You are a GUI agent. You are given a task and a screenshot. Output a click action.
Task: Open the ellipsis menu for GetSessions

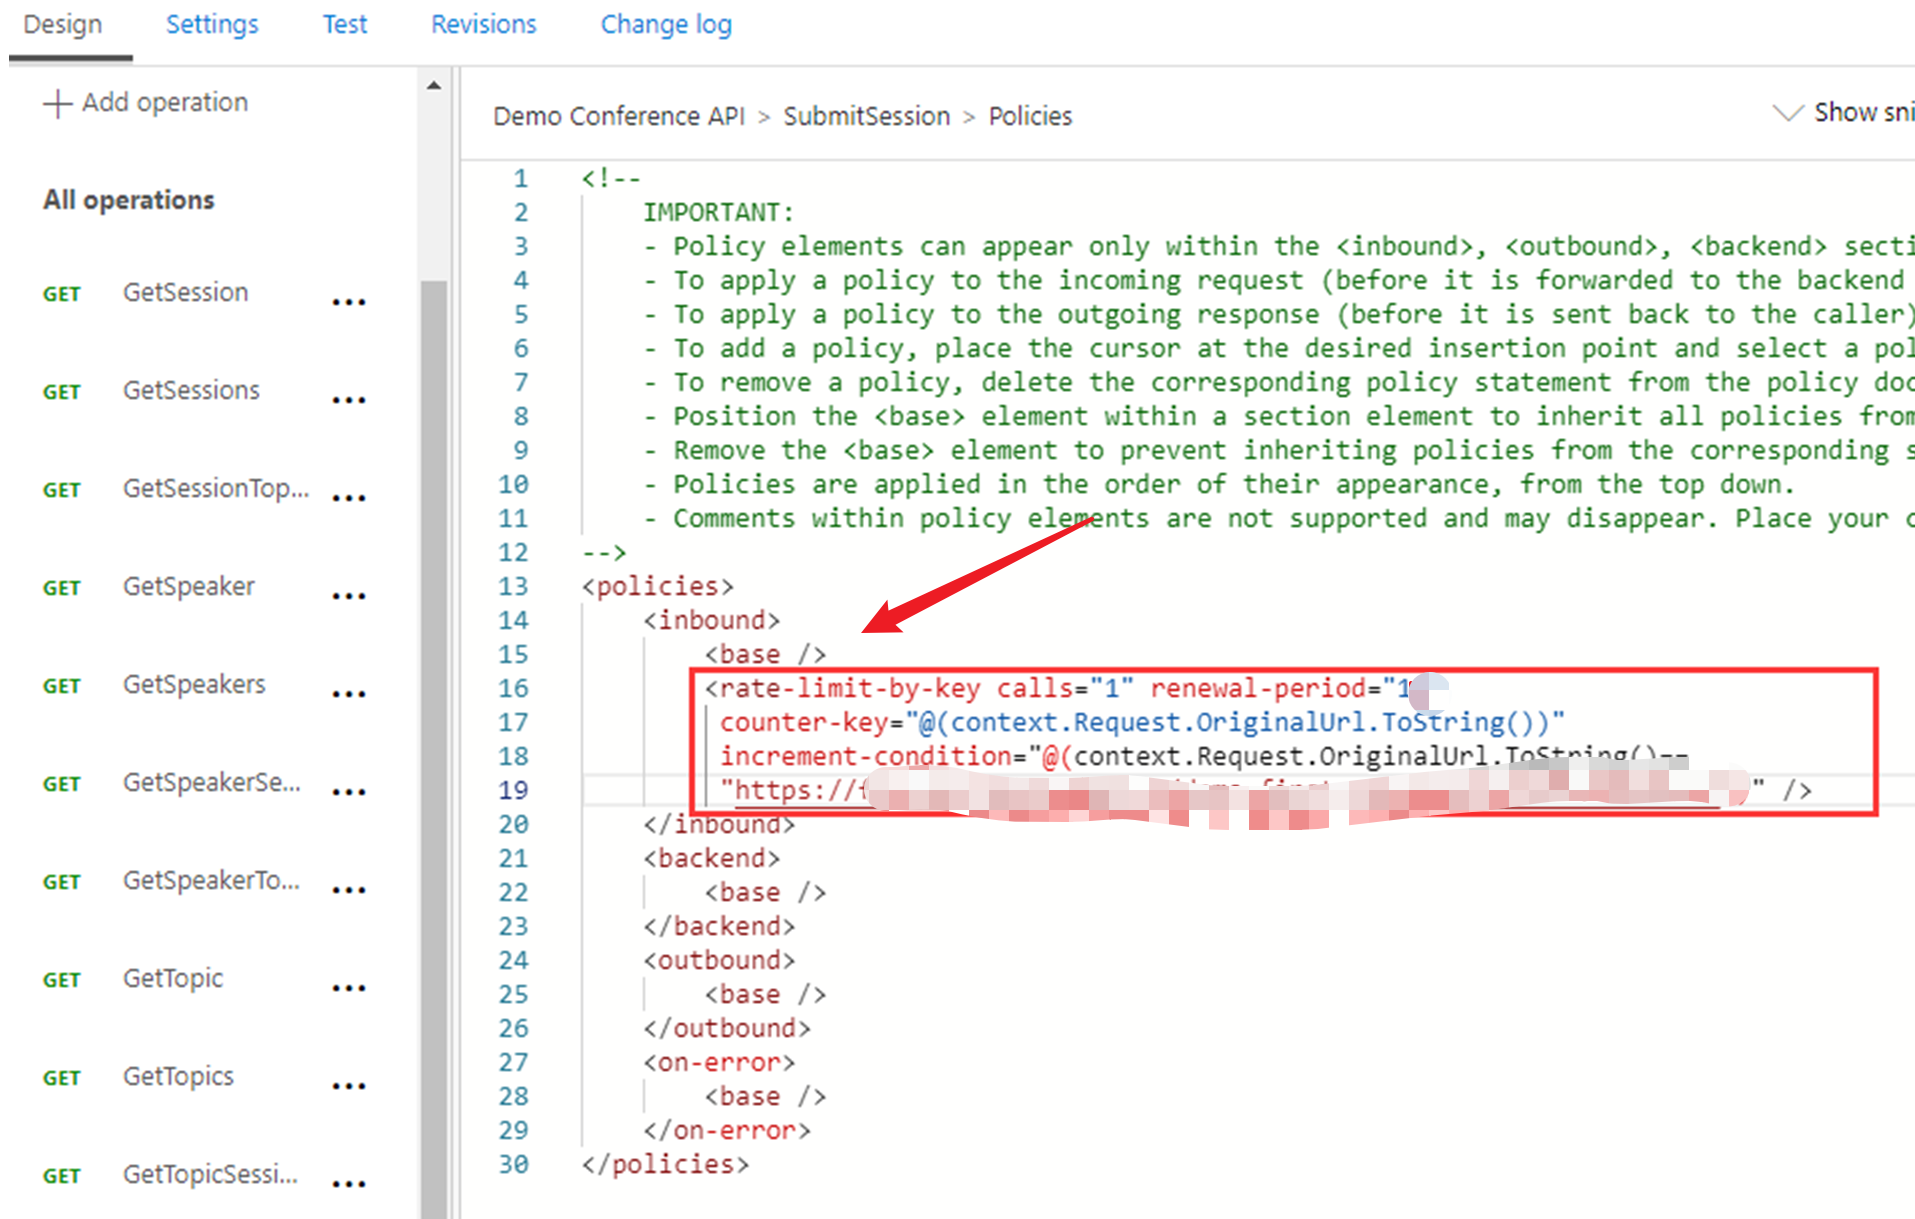[348, 400]
